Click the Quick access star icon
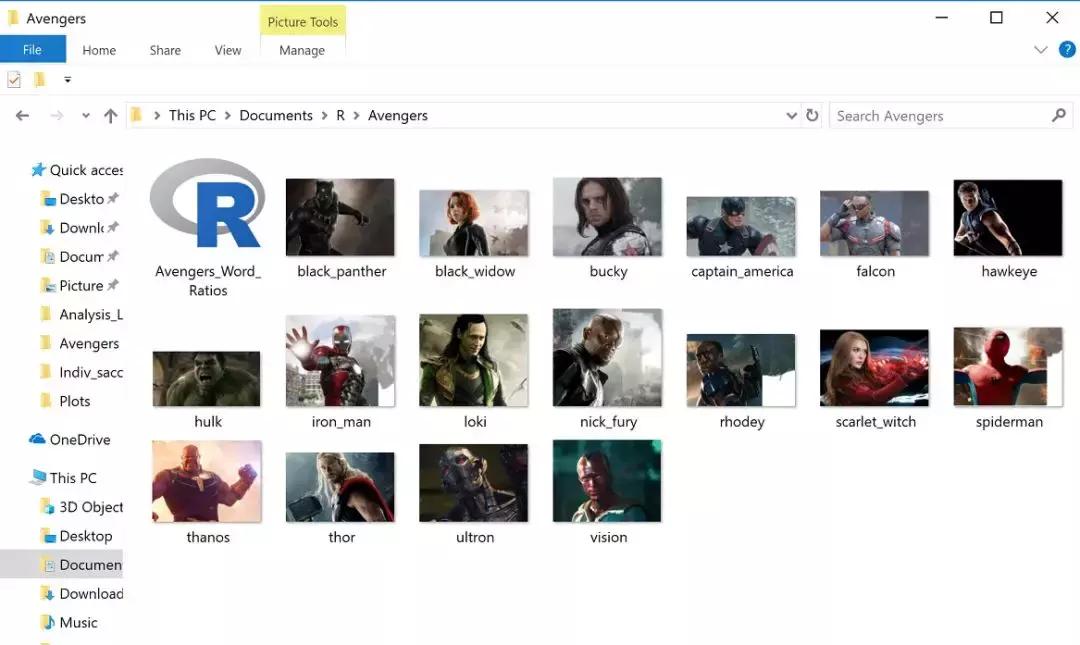Screen dimensions: 1080x645 [x=38, y=170]
